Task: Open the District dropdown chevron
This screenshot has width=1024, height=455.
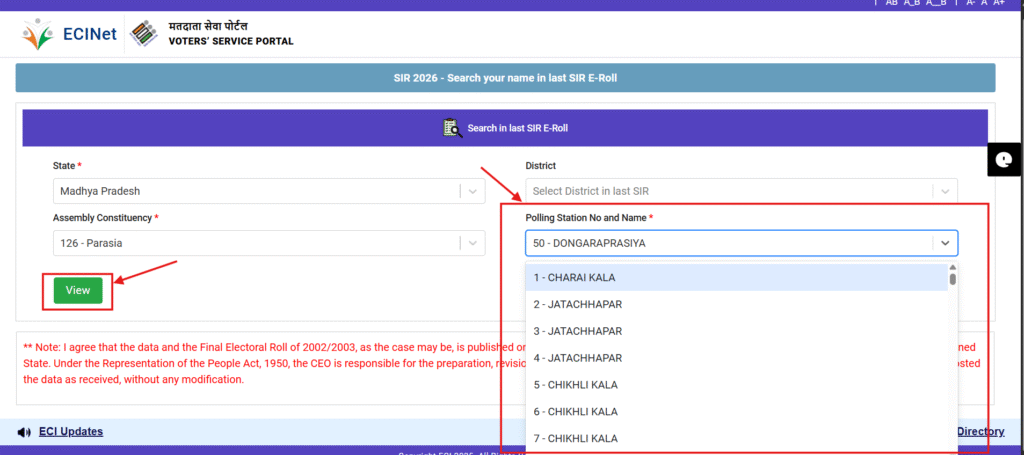Action: tap(943, 191)
